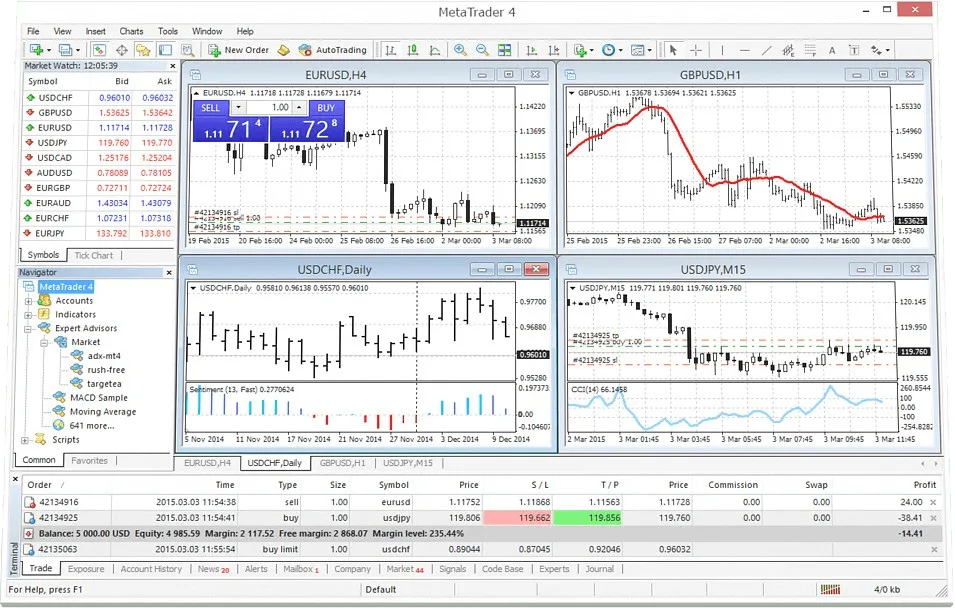955x614 pixels.
Task: Switch chart to line chart style
Action: point(435,50)
